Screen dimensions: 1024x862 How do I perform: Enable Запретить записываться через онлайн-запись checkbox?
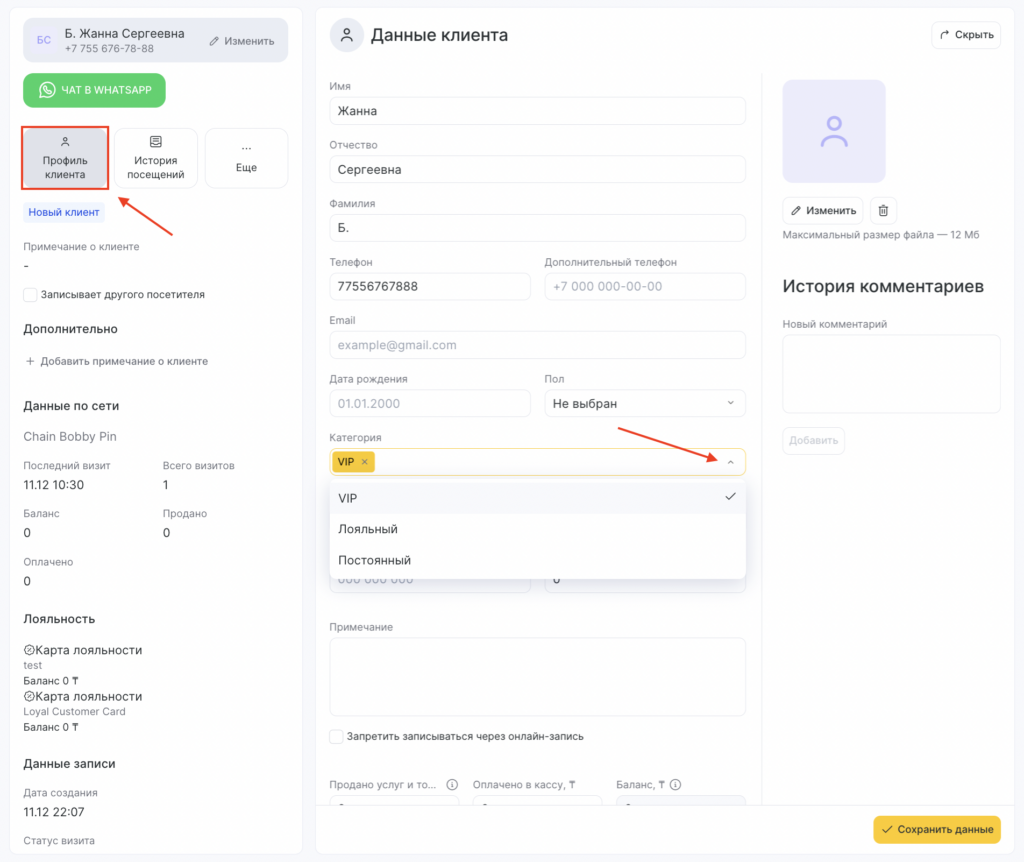point(337,737)
